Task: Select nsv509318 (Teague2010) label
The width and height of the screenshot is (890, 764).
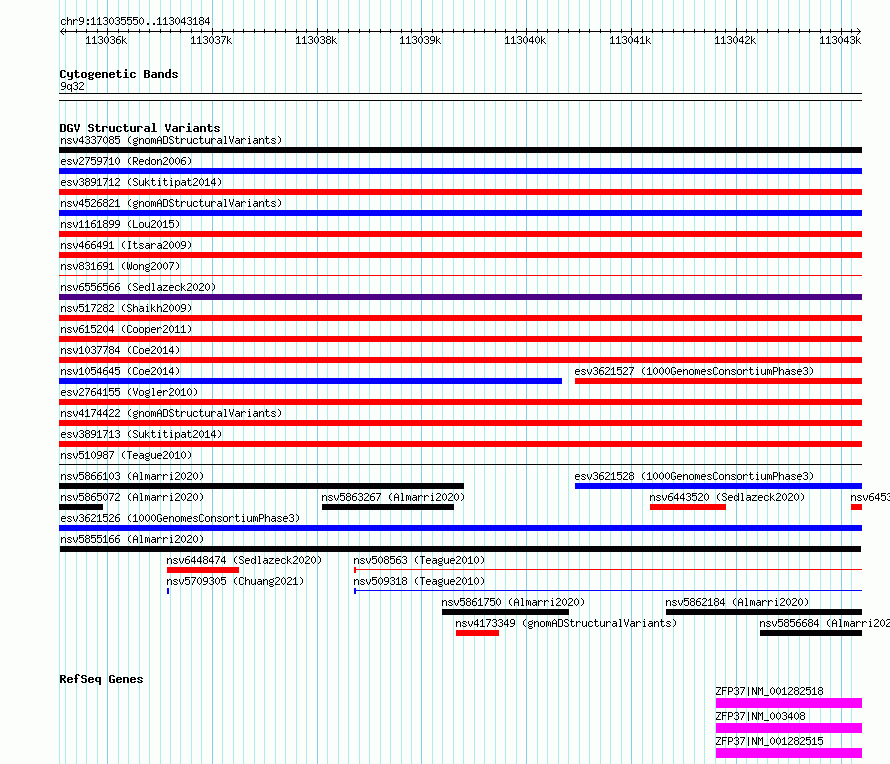Action: click(419, 581)
